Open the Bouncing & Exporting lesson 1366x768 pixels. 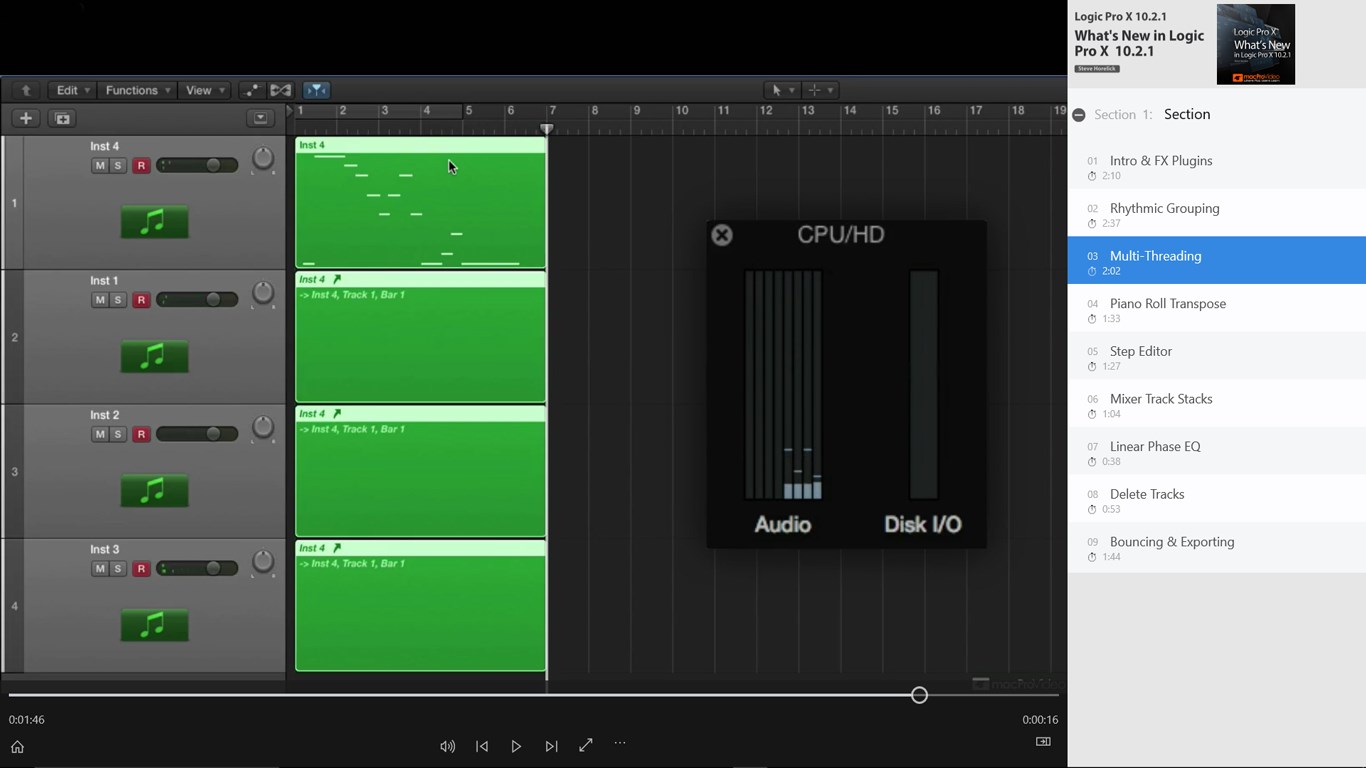tap(1217, 547)
